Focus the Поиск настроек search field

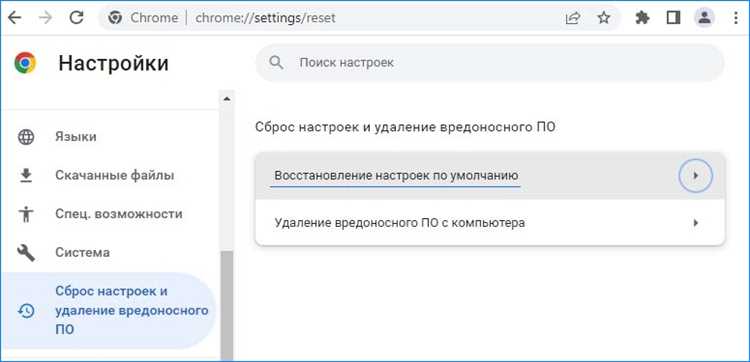490,63
